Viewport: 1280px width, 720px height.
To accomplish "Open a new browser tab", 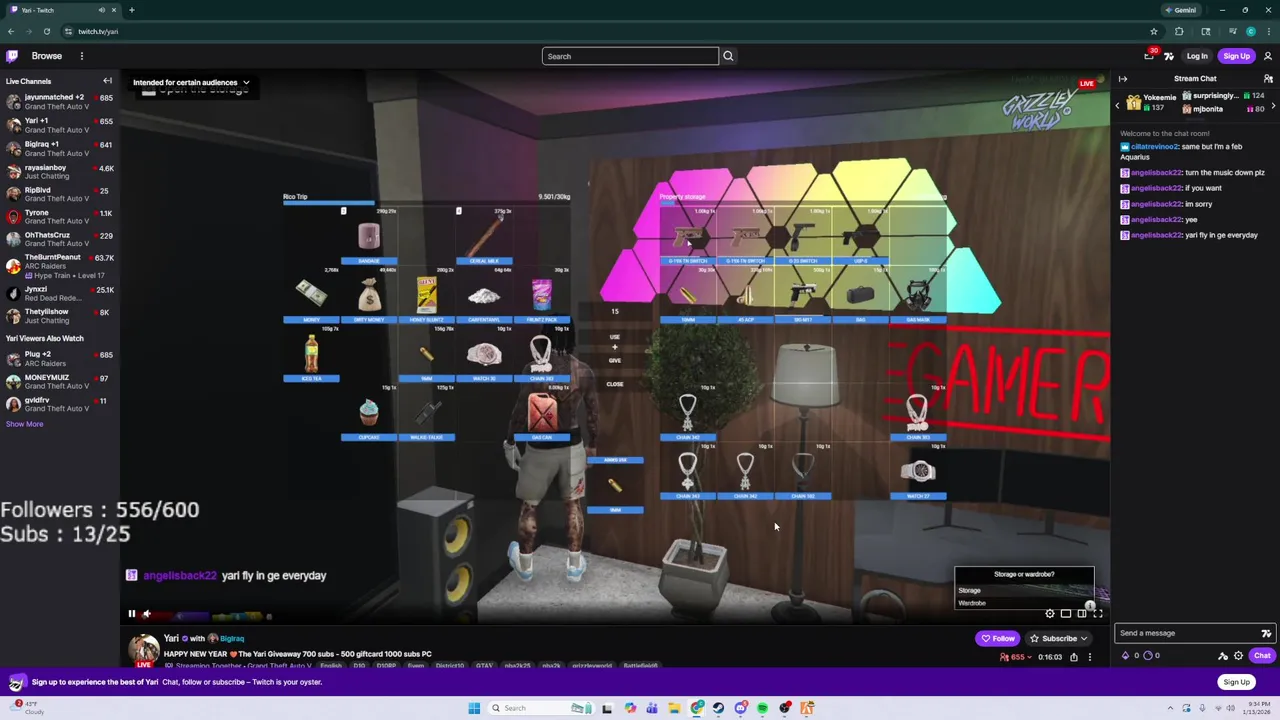I will point(131,10).
